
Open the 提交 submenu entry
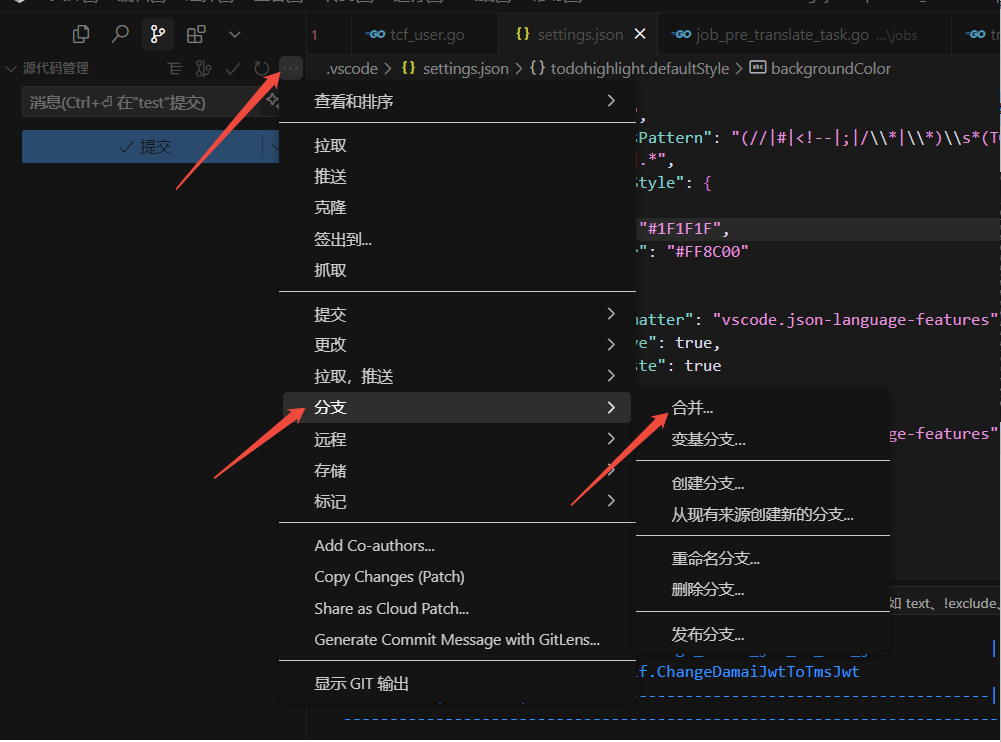tap(457, 314)
